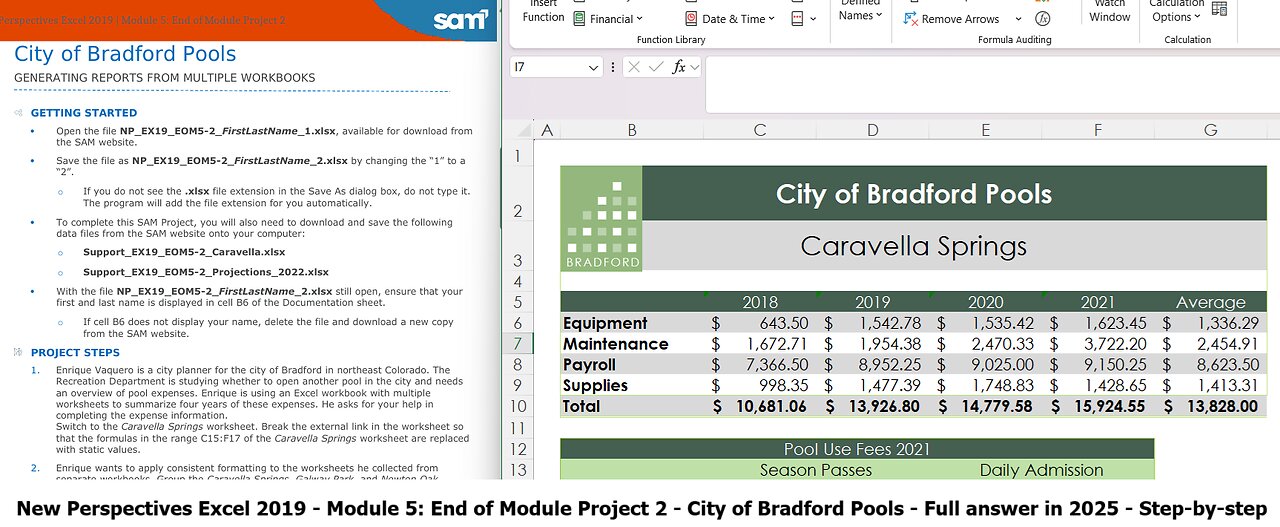Select cell with value 1,954.38
This screenshot has height=527, width=1280.
coord(873,344)
